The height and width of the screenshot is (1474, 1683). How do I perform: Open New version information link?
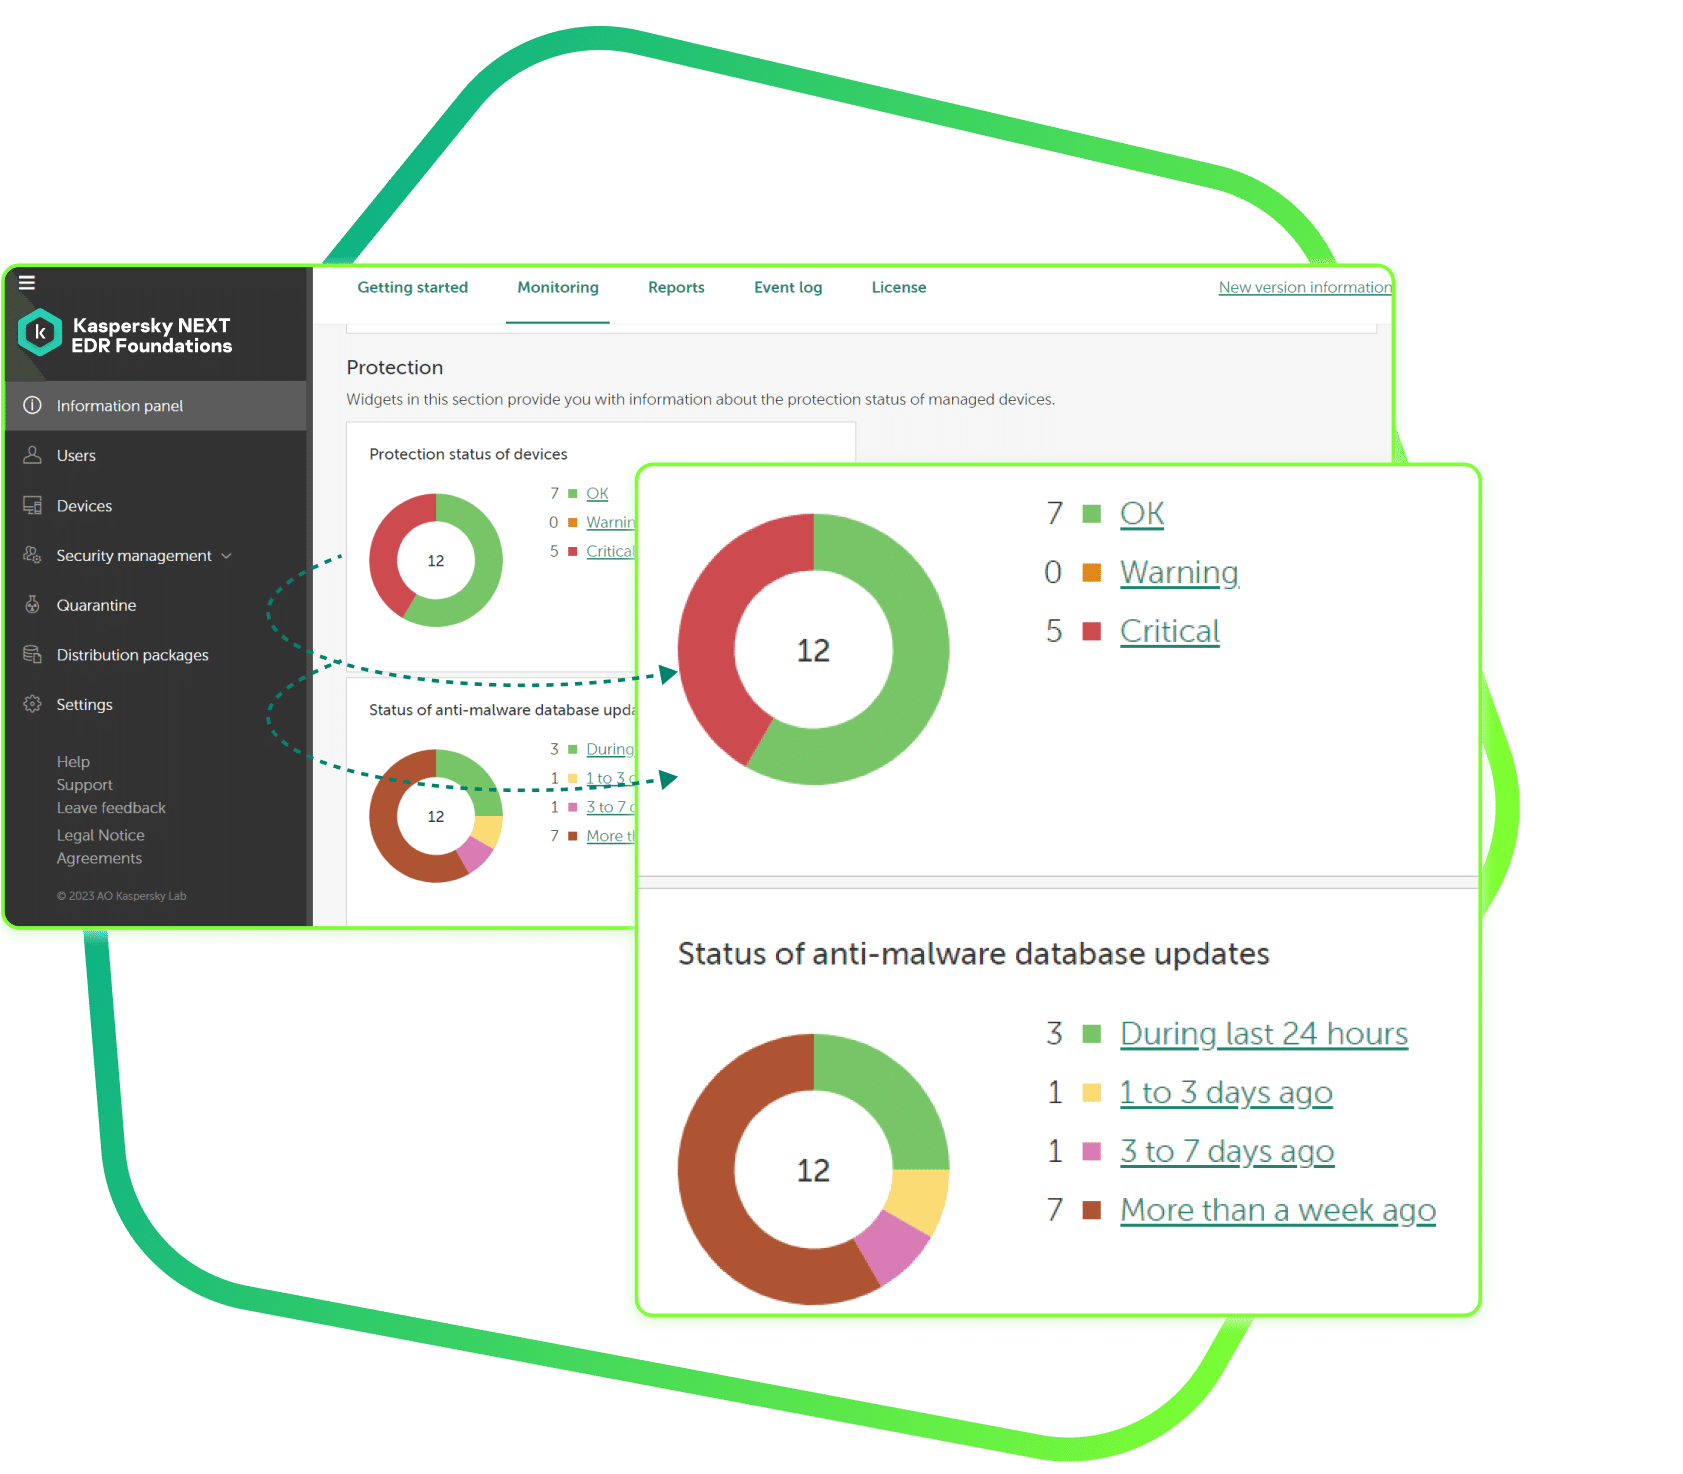pyautogui.click(x=1304, y=288)
